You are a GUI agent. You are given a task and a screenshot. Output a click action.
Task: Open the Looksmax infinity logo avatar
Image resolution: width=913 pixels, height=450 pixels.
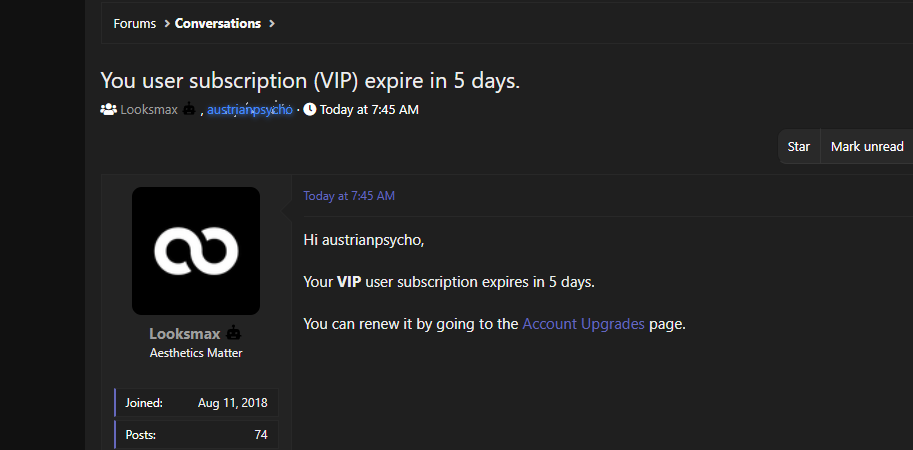(196, 251)
